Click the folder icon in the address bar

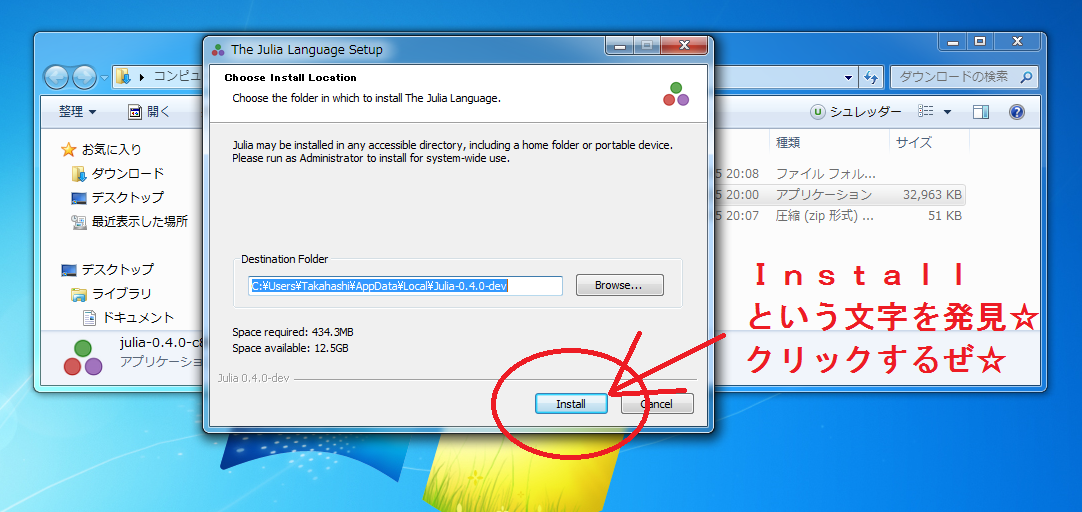[122, 77]
